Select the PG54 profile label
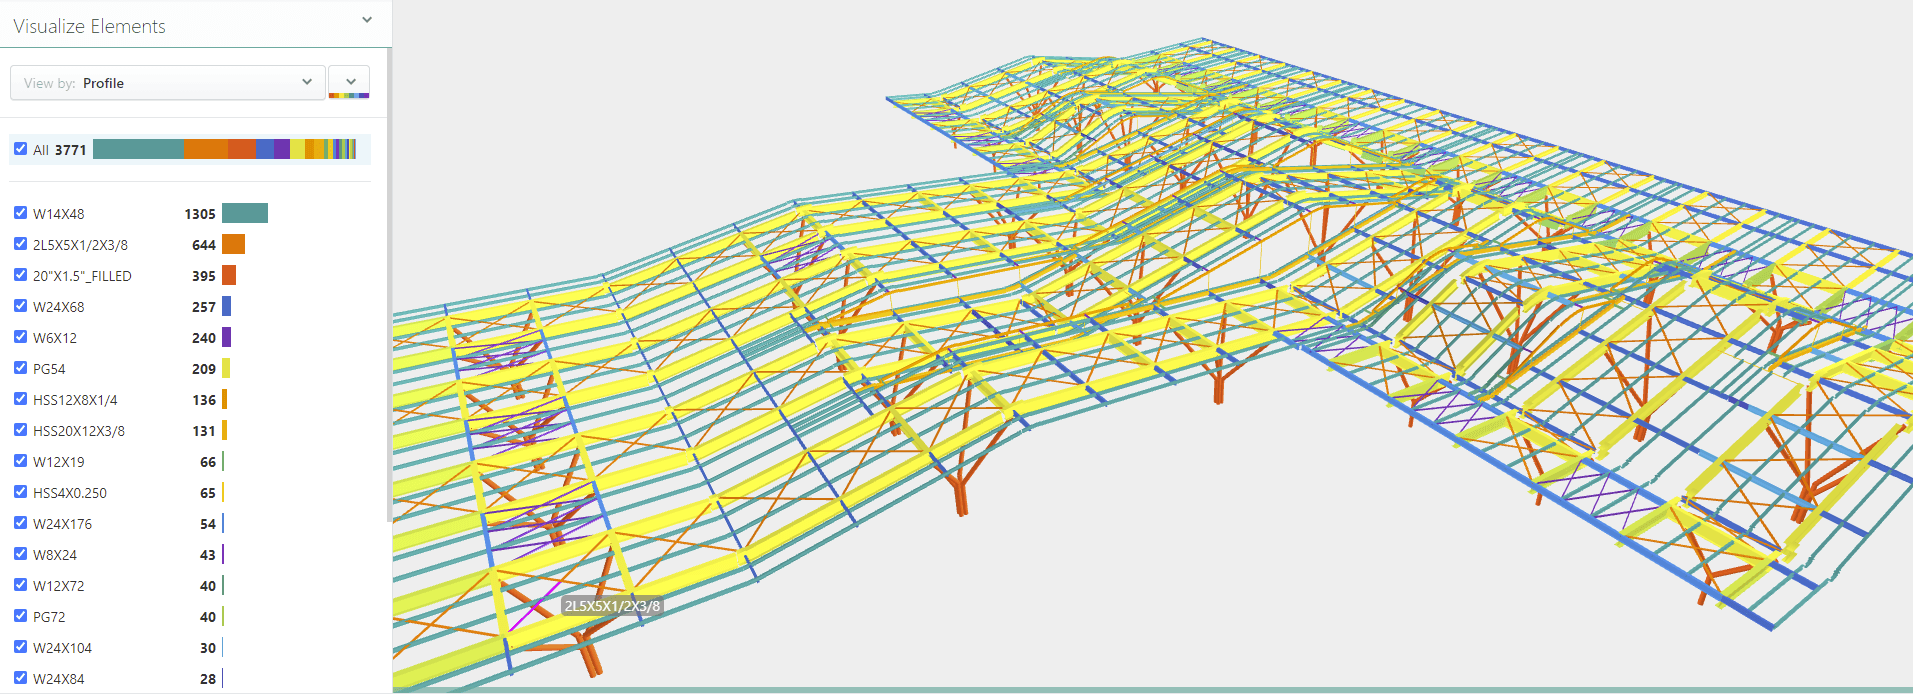The image size is (1913, 696). pyautogui.click(x=49, y=369)
